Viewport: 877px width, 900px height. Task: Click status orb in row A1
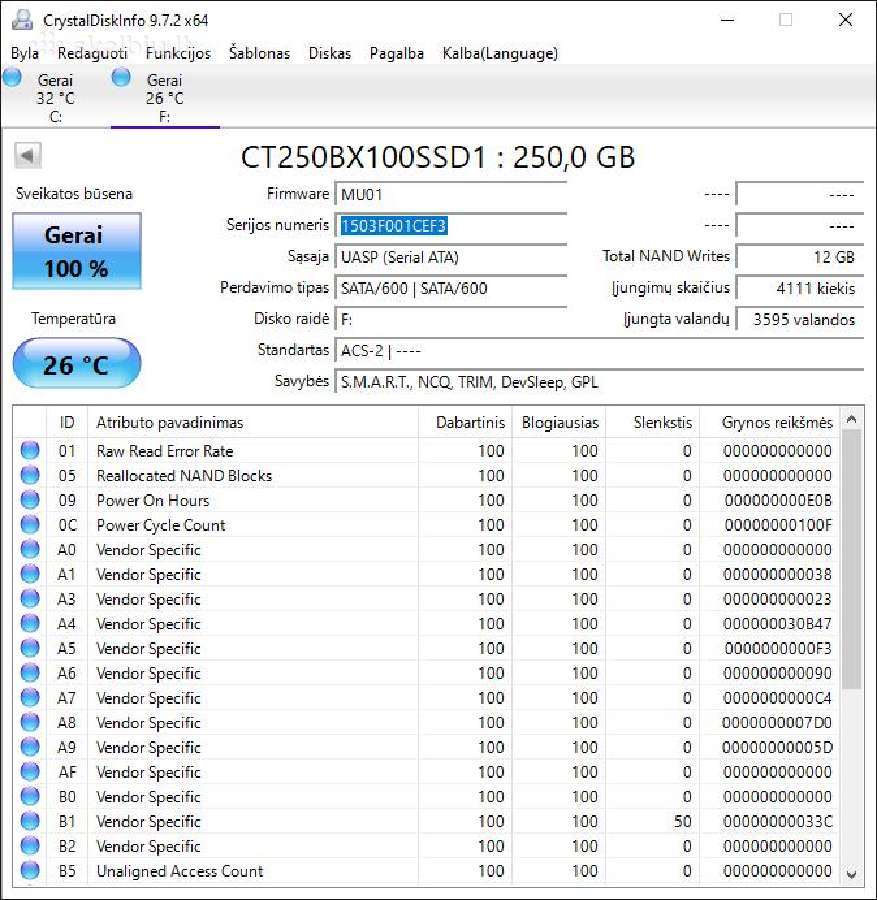point(30,574)
